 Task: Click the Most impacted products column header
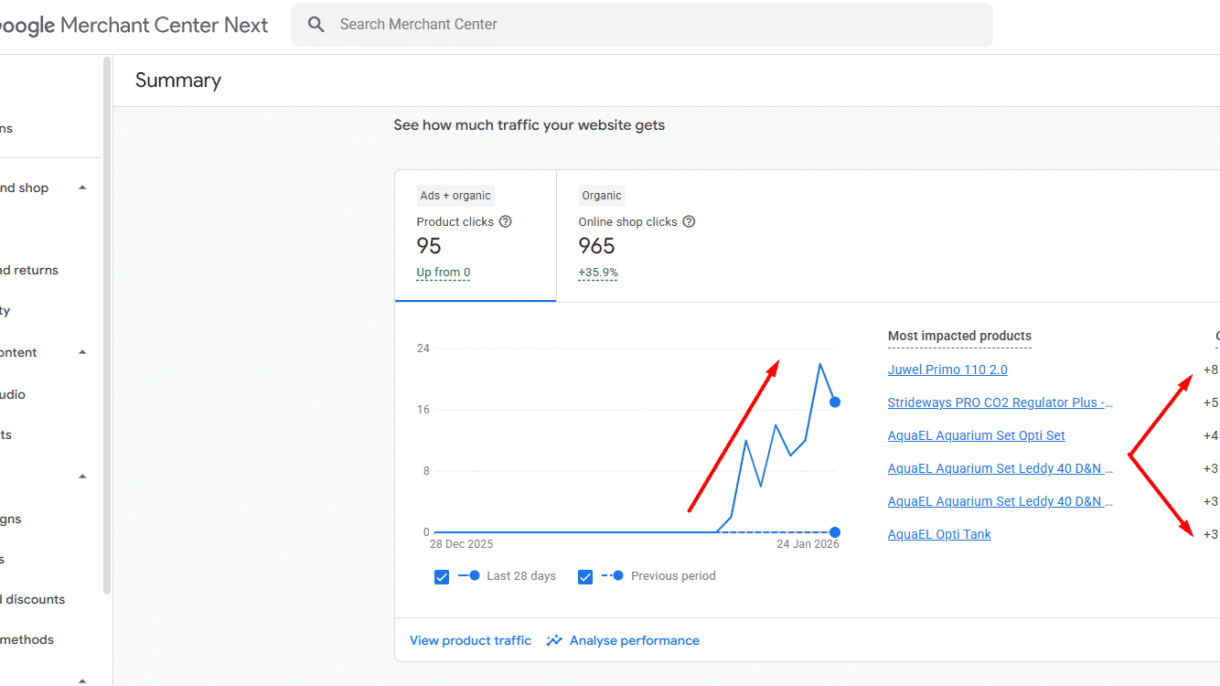[959, 336]
